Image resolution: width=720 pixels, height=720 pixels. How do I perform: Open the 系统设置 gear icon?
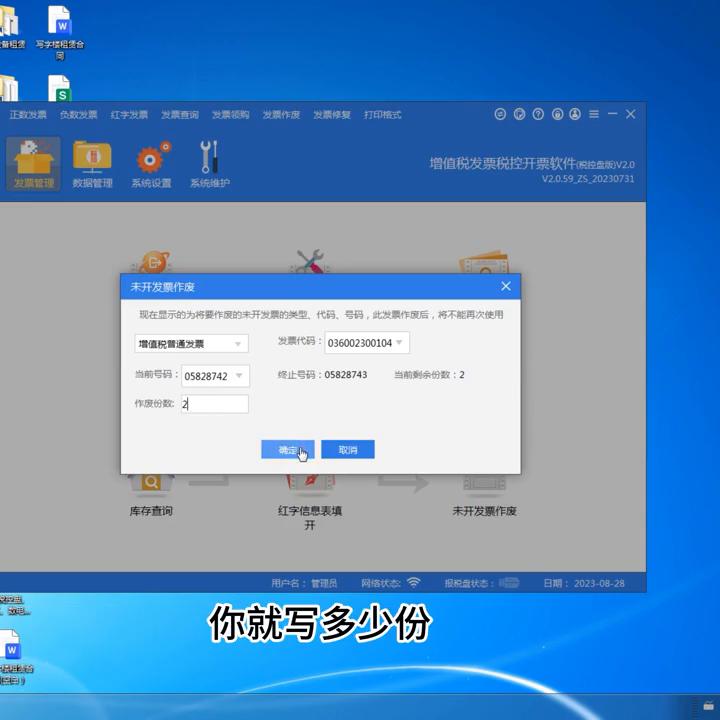tap(151, 163)
